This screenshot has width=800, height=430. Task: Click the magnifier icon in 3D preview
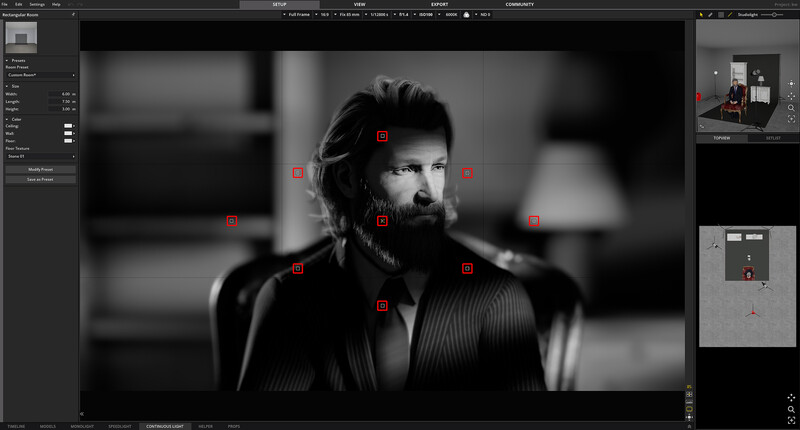pyautogui.click(x=791, y=108)
